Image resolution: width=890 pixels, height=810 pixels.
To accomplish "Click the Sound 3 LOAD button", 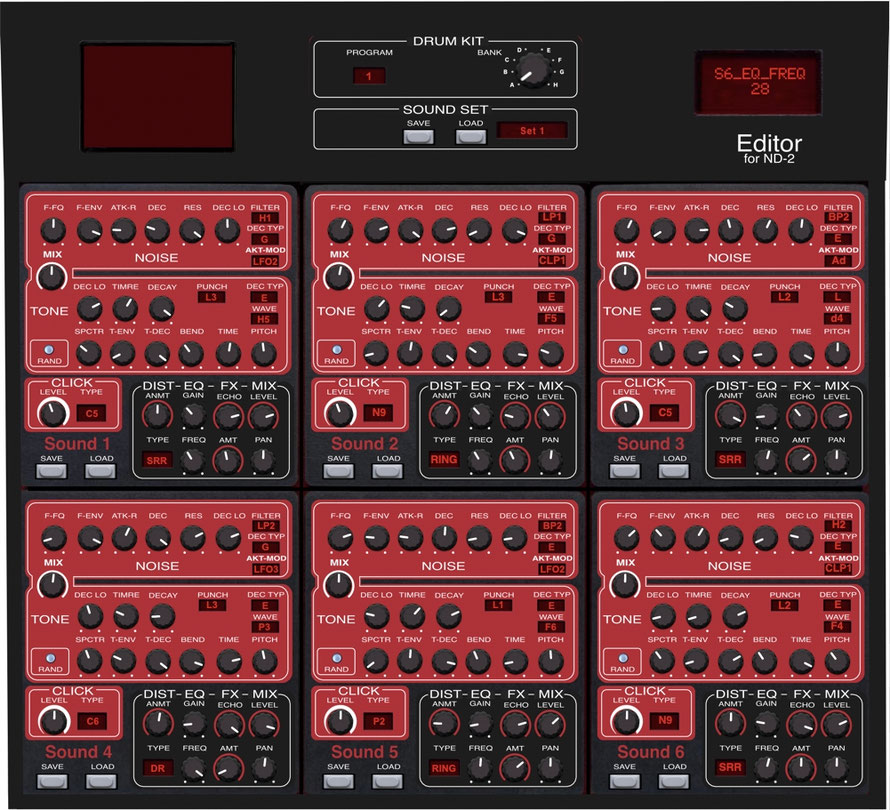I will [674, 471].
